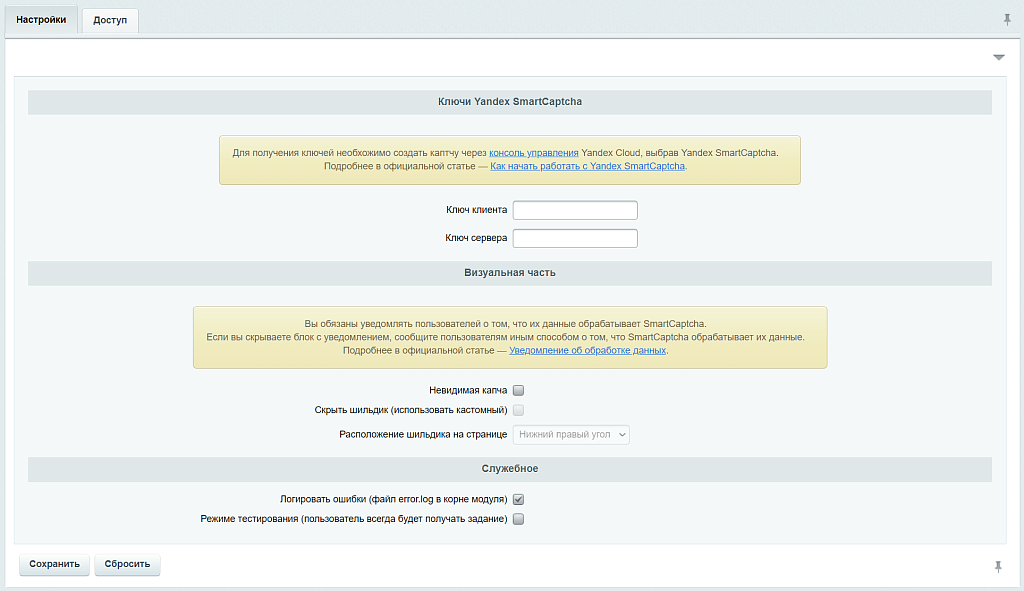Click the 'Служебное' section header
The image size is (1024, 591).
510,468
